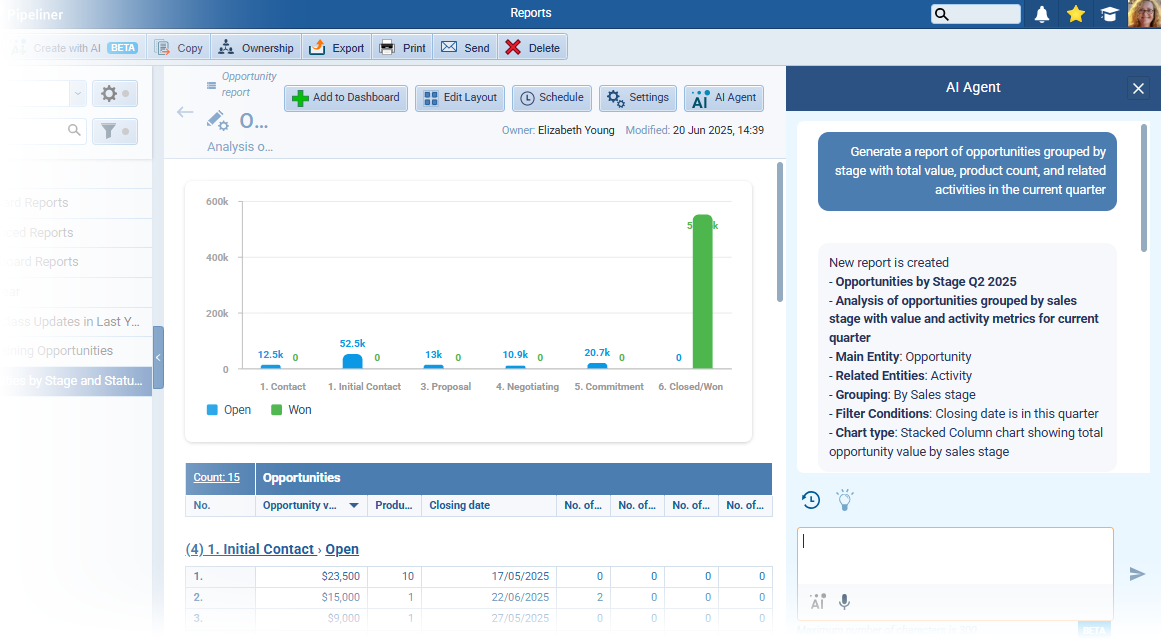Toggle the Open series in chart legend

pyautogui.click(x=229, y=410)
